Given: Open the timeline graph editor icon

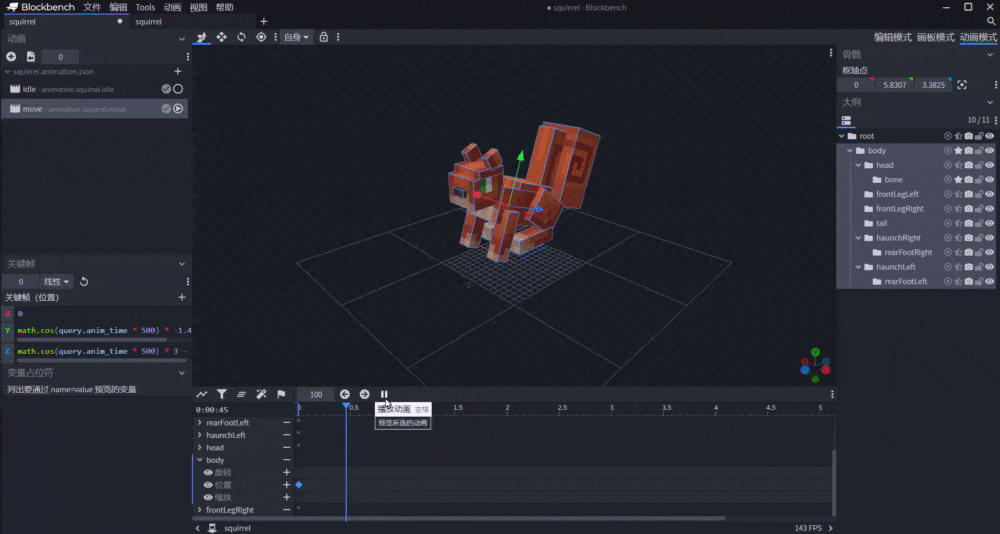Looking at the screenshot, I should click(202, 394).
